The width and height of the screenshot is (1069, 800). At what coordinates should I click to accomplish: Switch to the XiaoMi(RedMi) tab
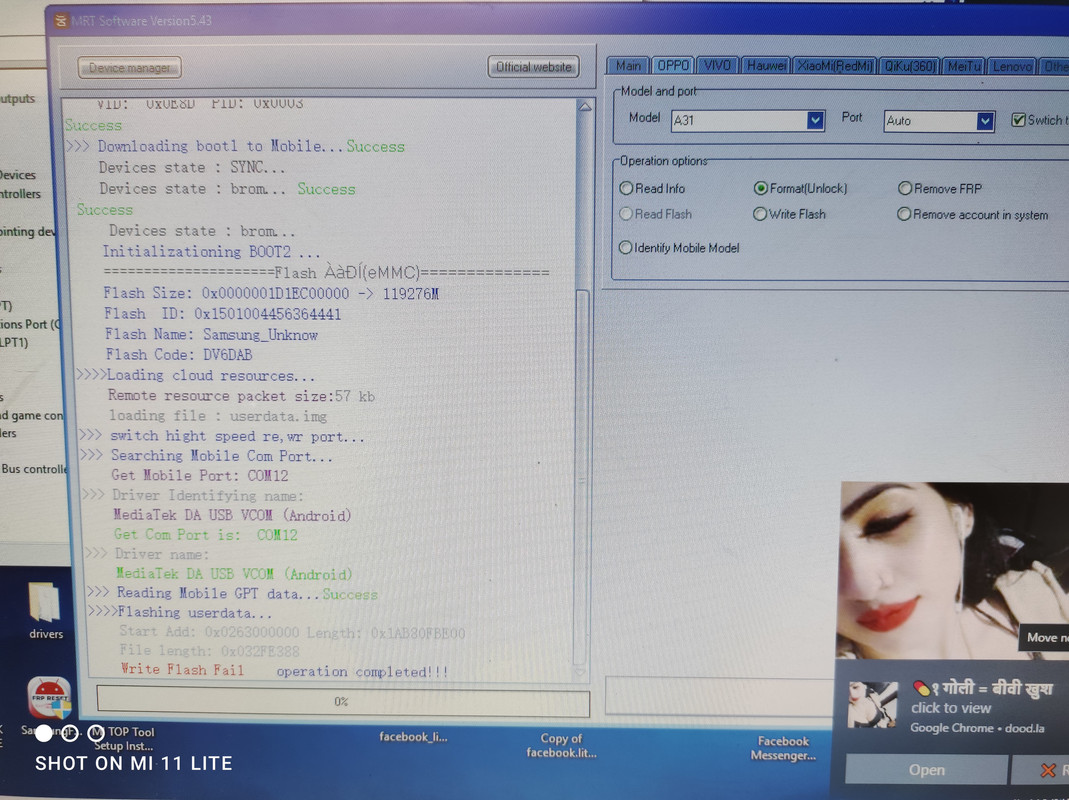point(835,65)
